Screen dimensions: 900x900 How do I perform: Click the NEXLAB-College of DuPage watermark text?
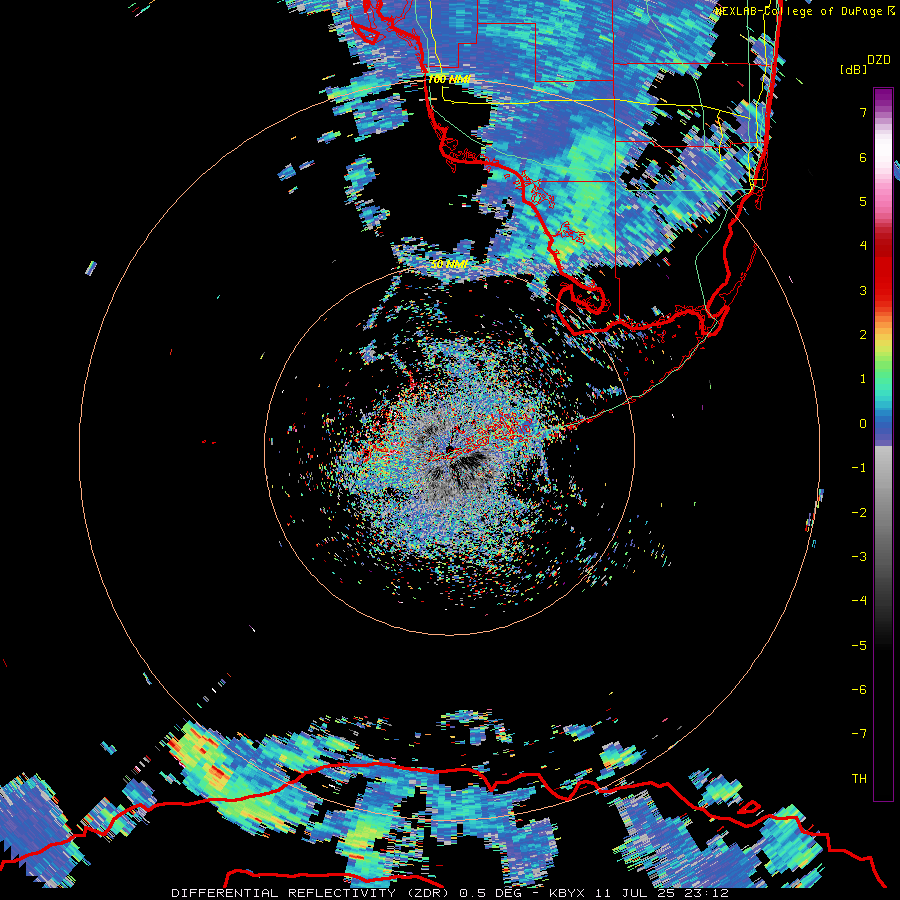coord(801,11)
